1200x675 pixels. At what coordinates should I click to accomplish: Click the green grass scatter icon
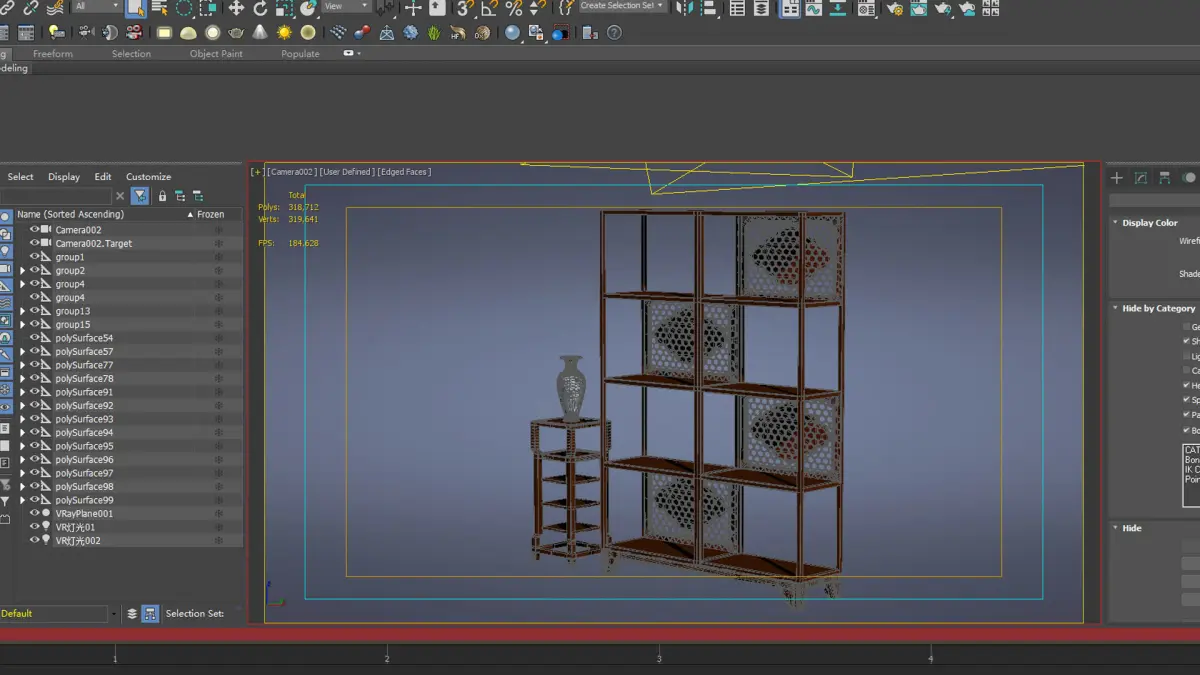coord(434,33)
